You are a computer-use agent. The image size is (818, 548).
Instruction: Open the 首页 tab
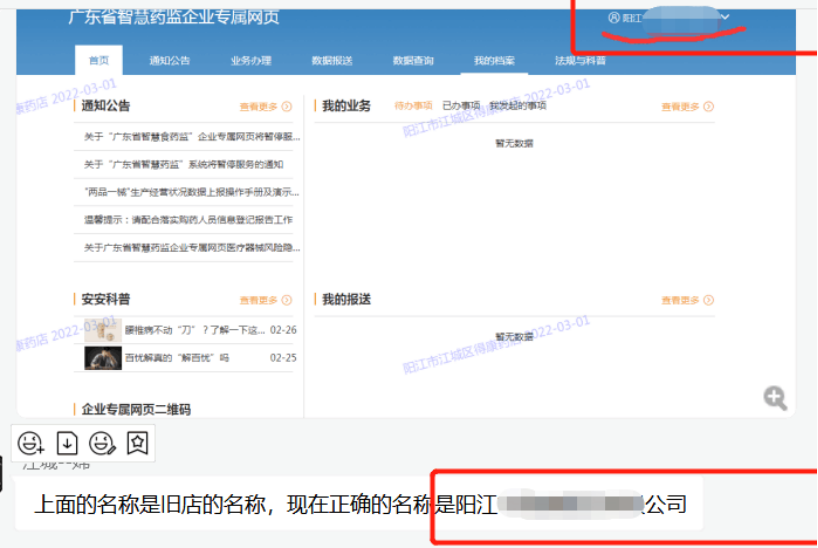99,61
